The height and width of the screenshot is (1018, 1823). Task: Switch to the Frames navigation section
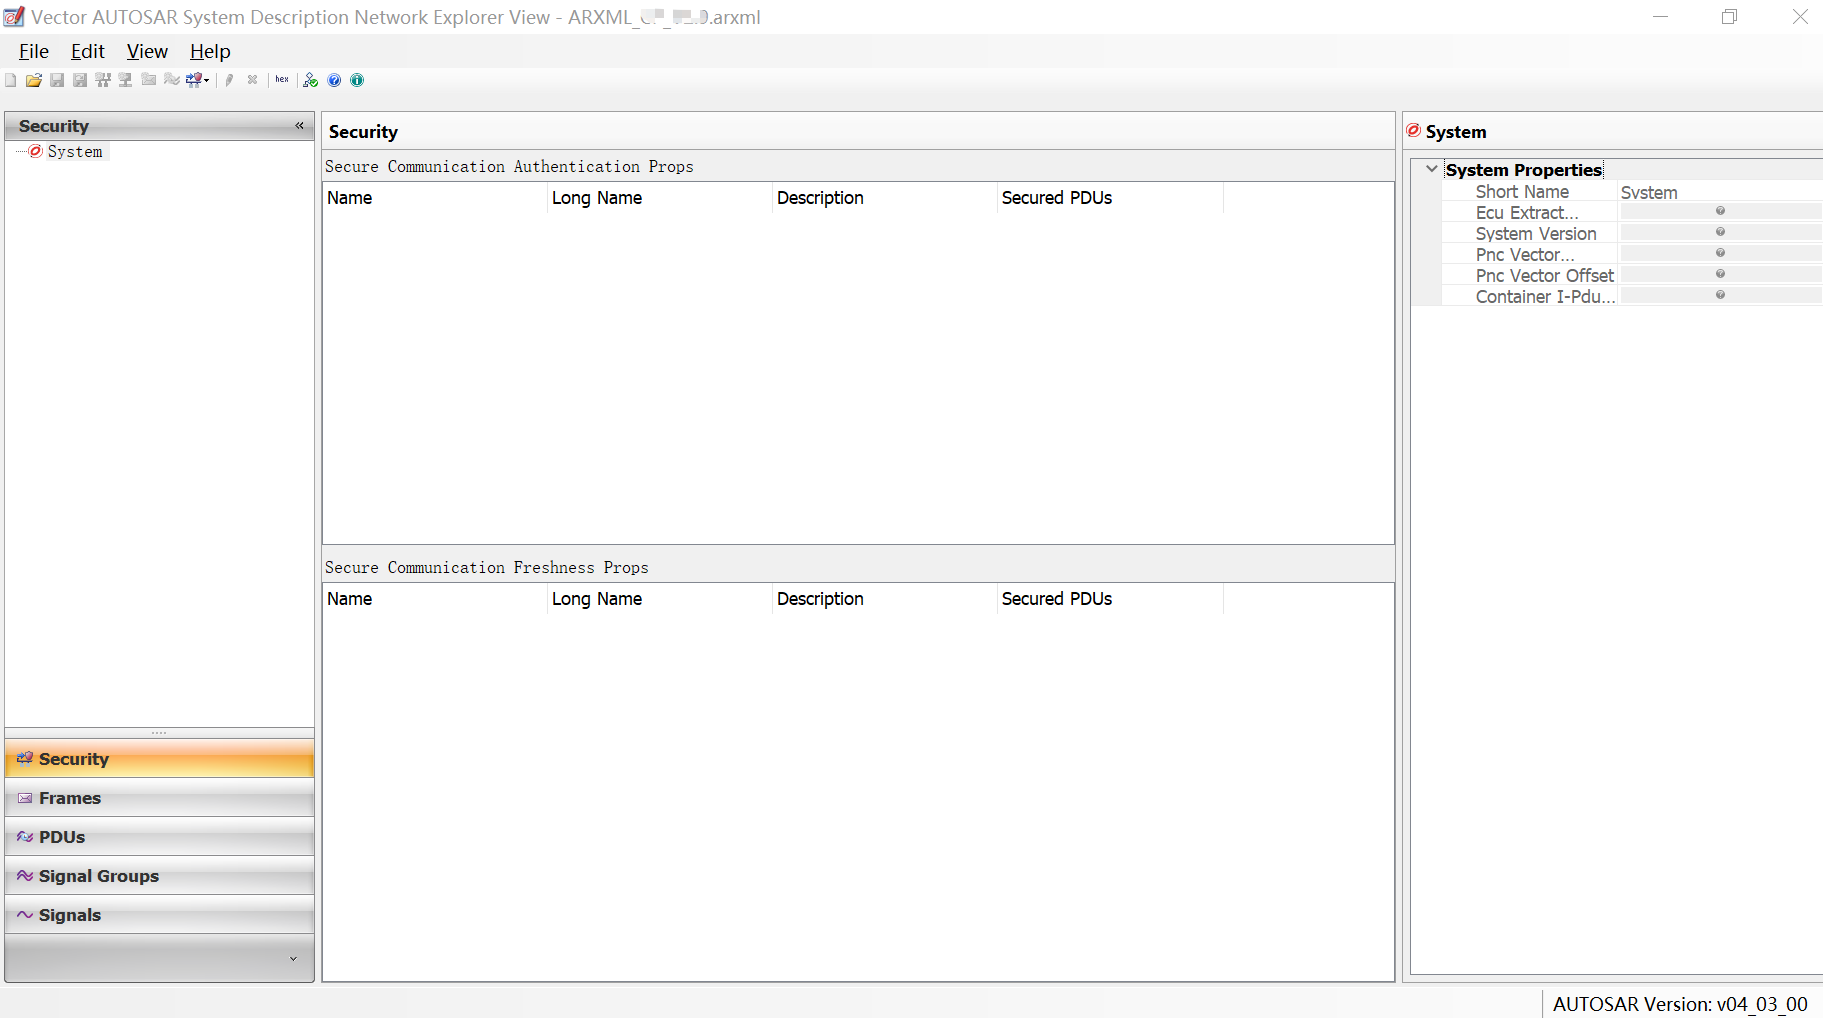(159, 798)
